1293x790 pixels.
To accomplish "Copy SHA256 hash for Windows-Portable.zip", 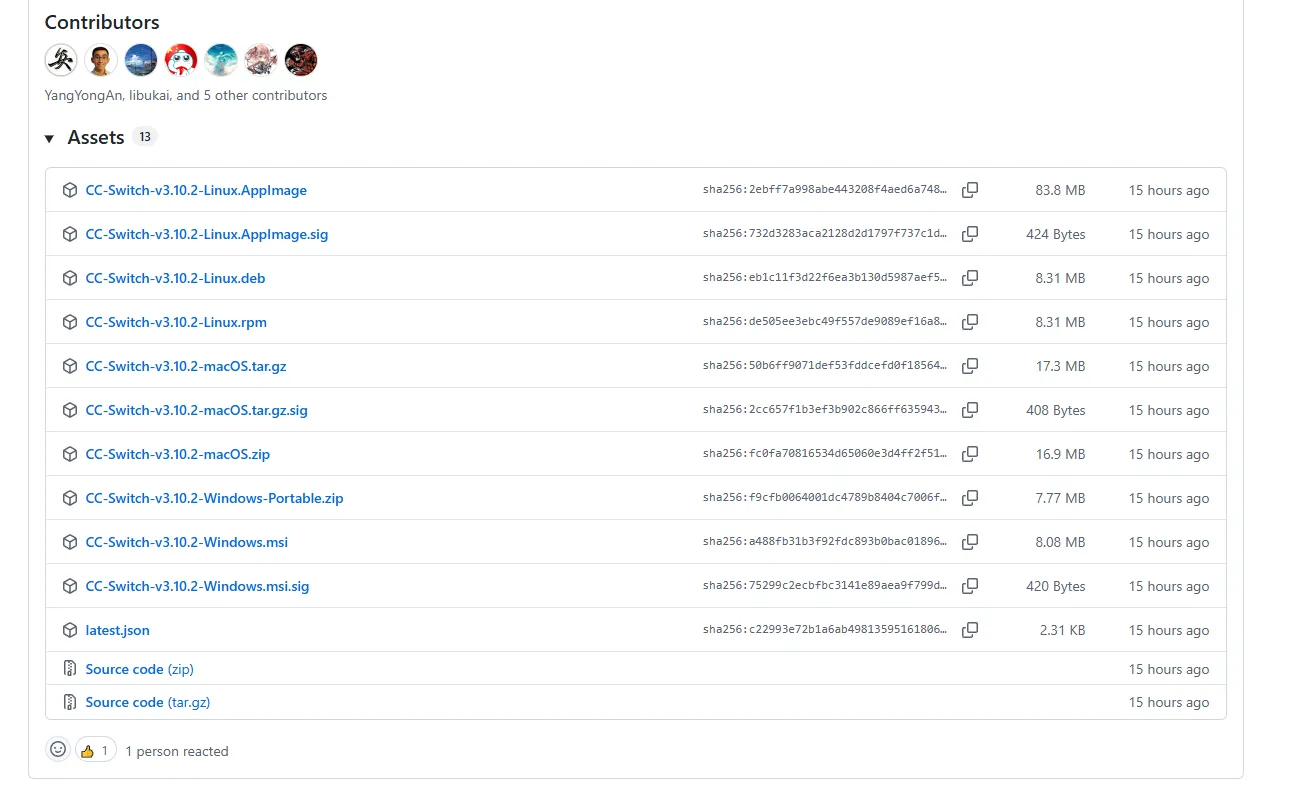I will (x=969, y=498).
